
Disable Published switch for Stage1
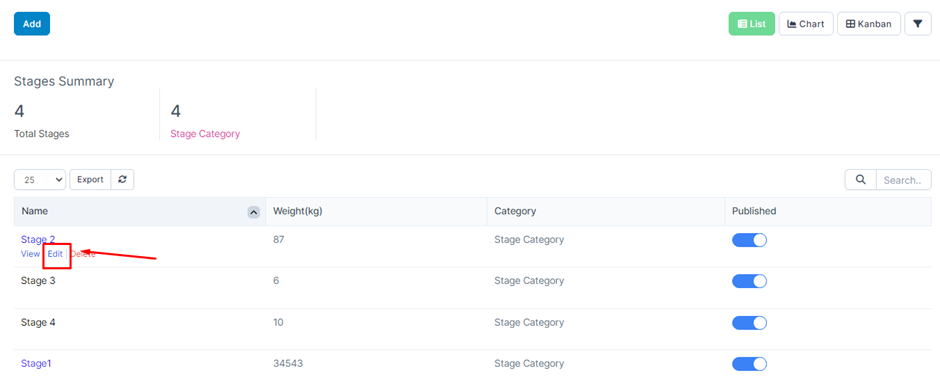click(x=749, y=364)
